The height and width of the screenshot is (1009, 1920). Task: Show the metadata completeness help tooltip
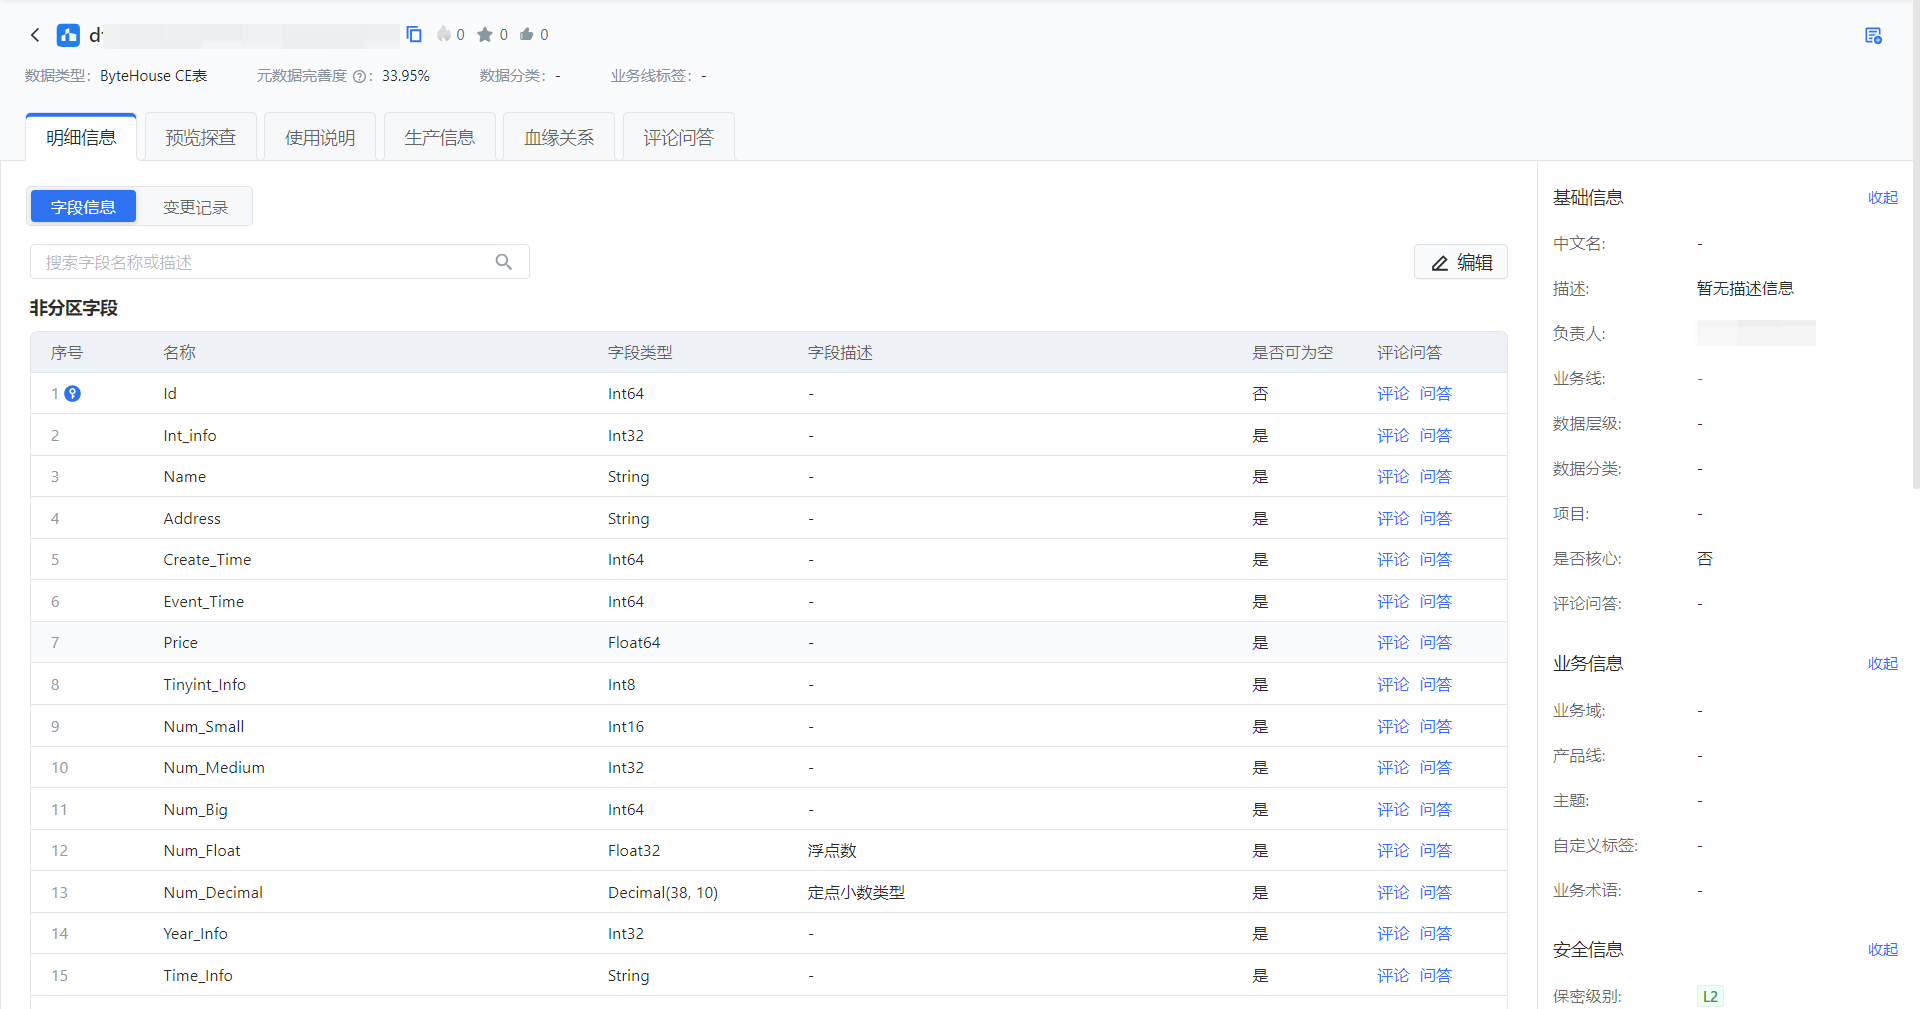tap(359, 77)
